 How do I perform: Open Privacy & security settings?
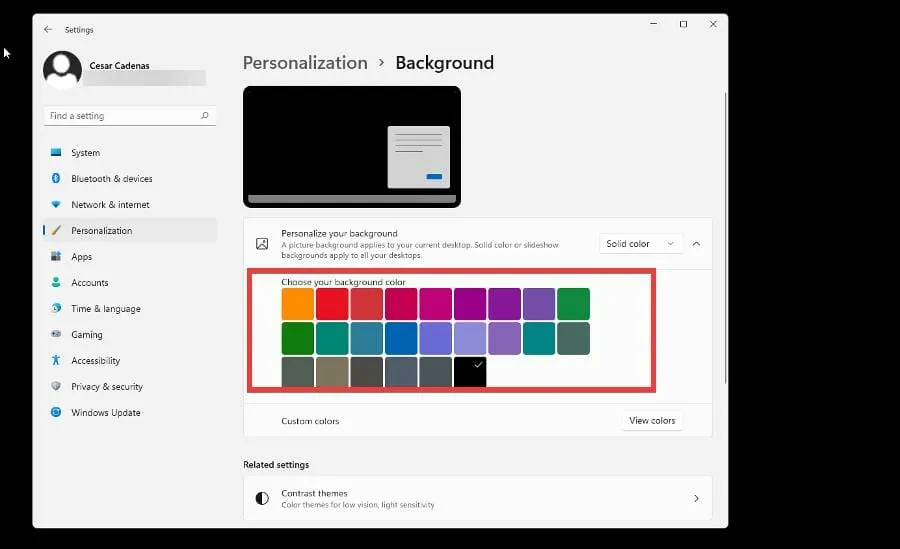tap(106, 387)
